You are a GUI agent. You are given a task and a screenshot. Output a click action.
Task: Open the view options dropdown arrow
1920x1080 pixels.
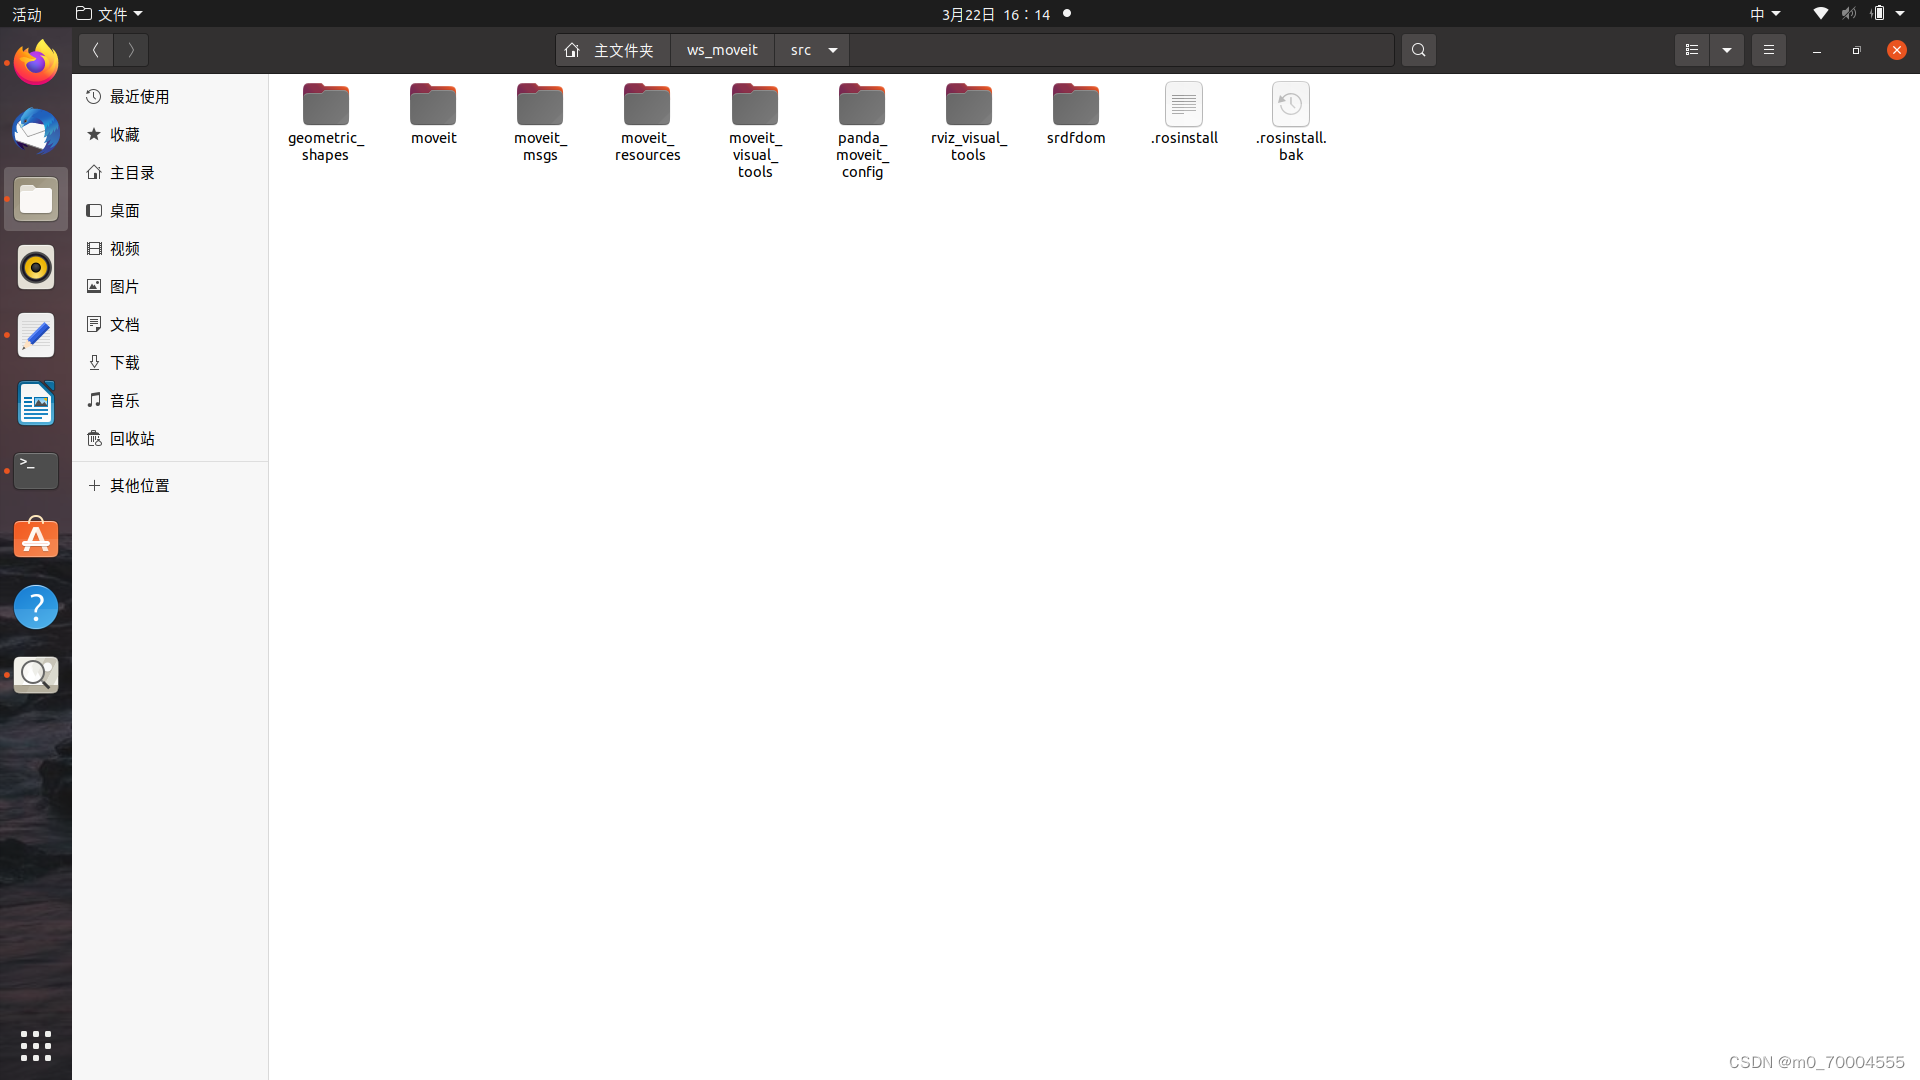coord(1727,50)
